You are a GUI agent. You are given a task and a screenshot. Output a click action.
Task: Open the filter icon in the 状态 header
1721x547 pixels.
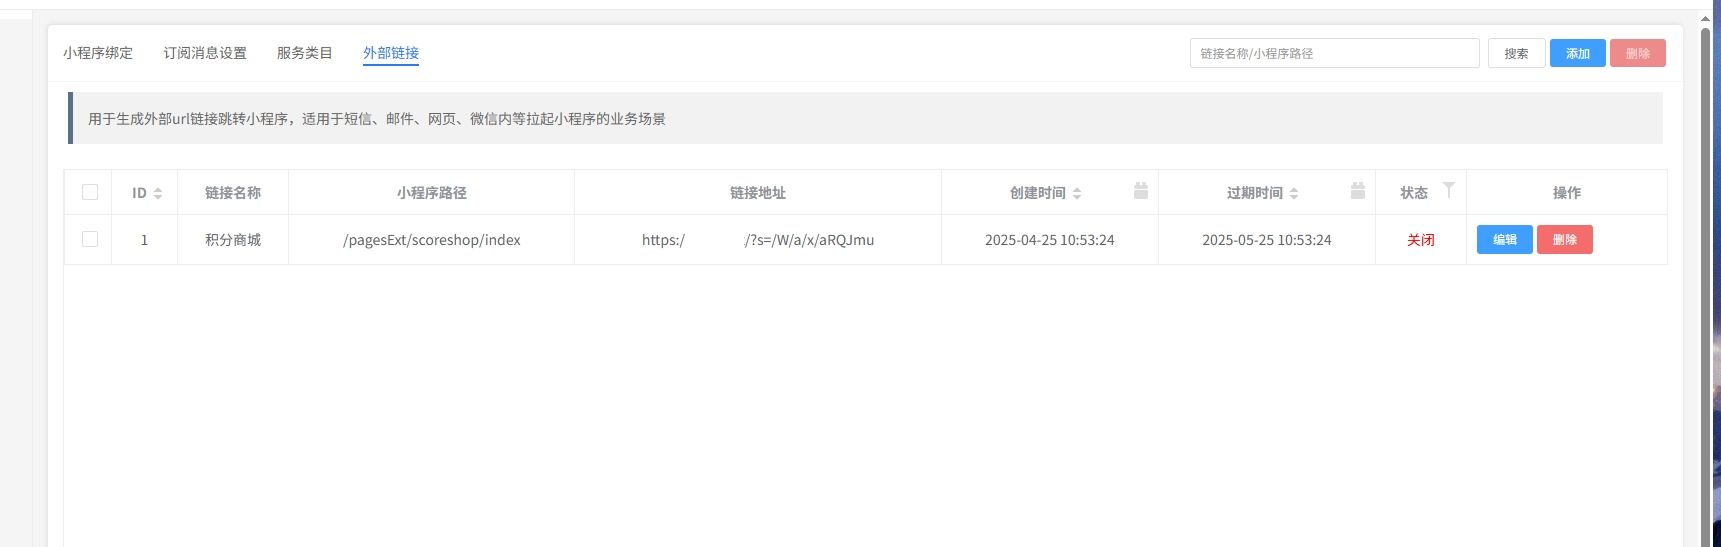1448,190
